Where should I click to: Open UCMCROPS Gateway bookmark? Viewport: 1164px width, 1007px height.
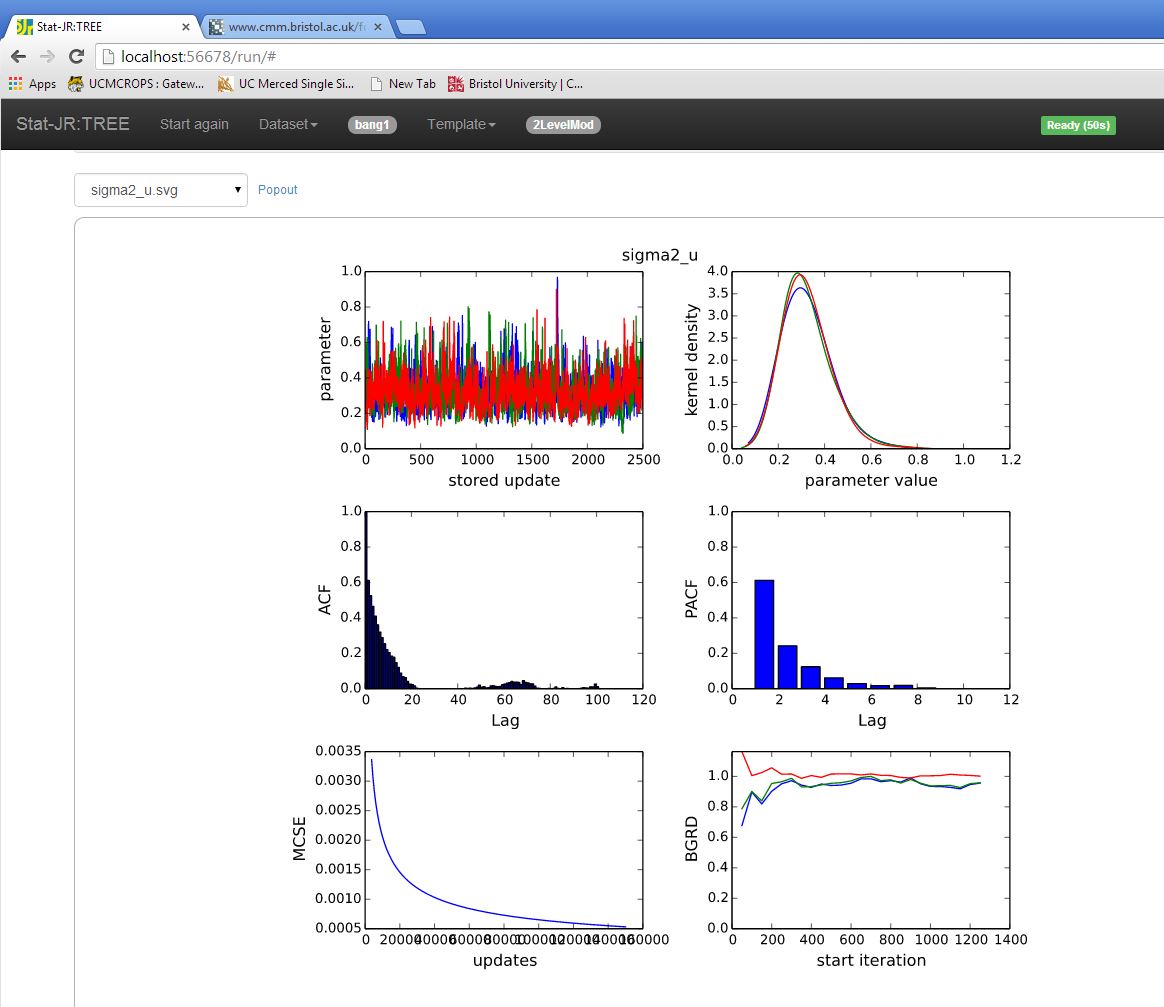[136, 84]
